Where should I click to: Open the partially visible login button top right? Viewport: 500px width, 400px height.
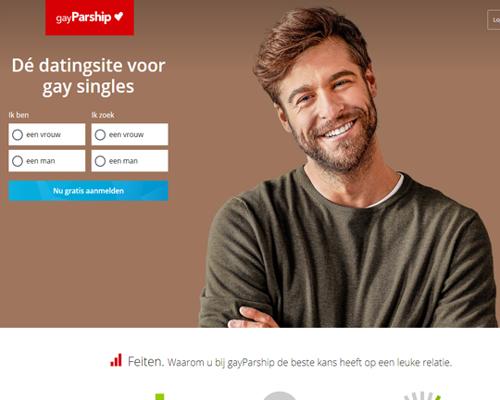pos(494,20)
